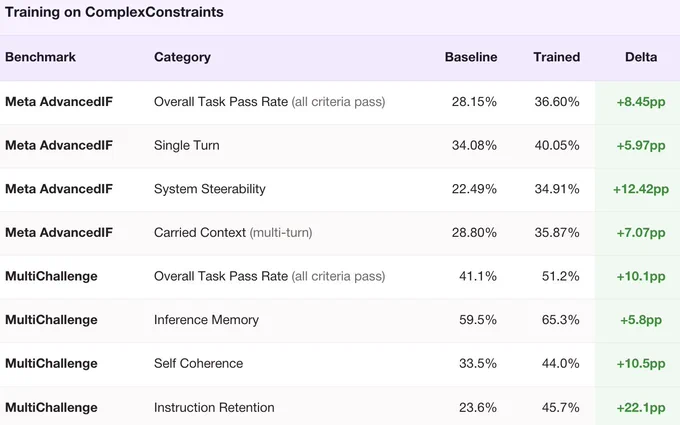Image resolution: width=680 pixels, height=425 pixels.
Task: Click the Delta column header
Action: 641,57
